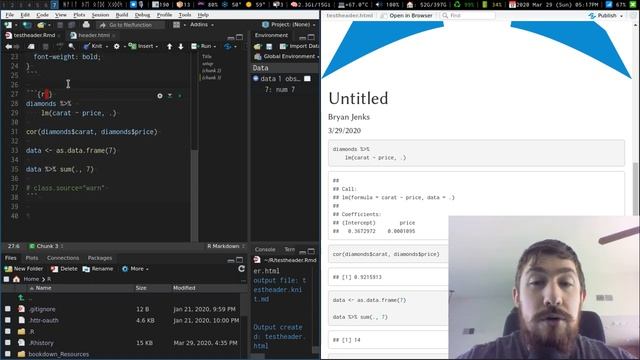Open the Global Environment dropdown

tap(287, 56)
